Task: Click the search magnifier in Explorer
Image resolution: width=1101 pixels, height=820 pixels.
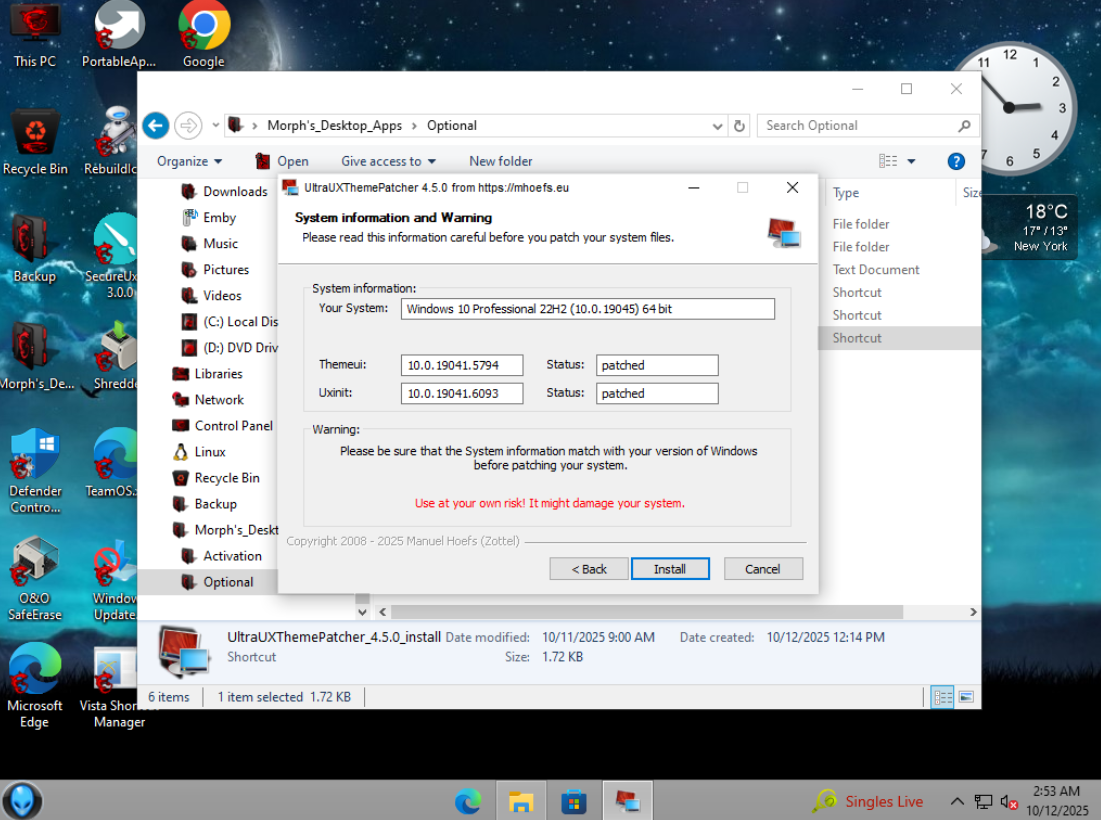Action: click(964, 126)
